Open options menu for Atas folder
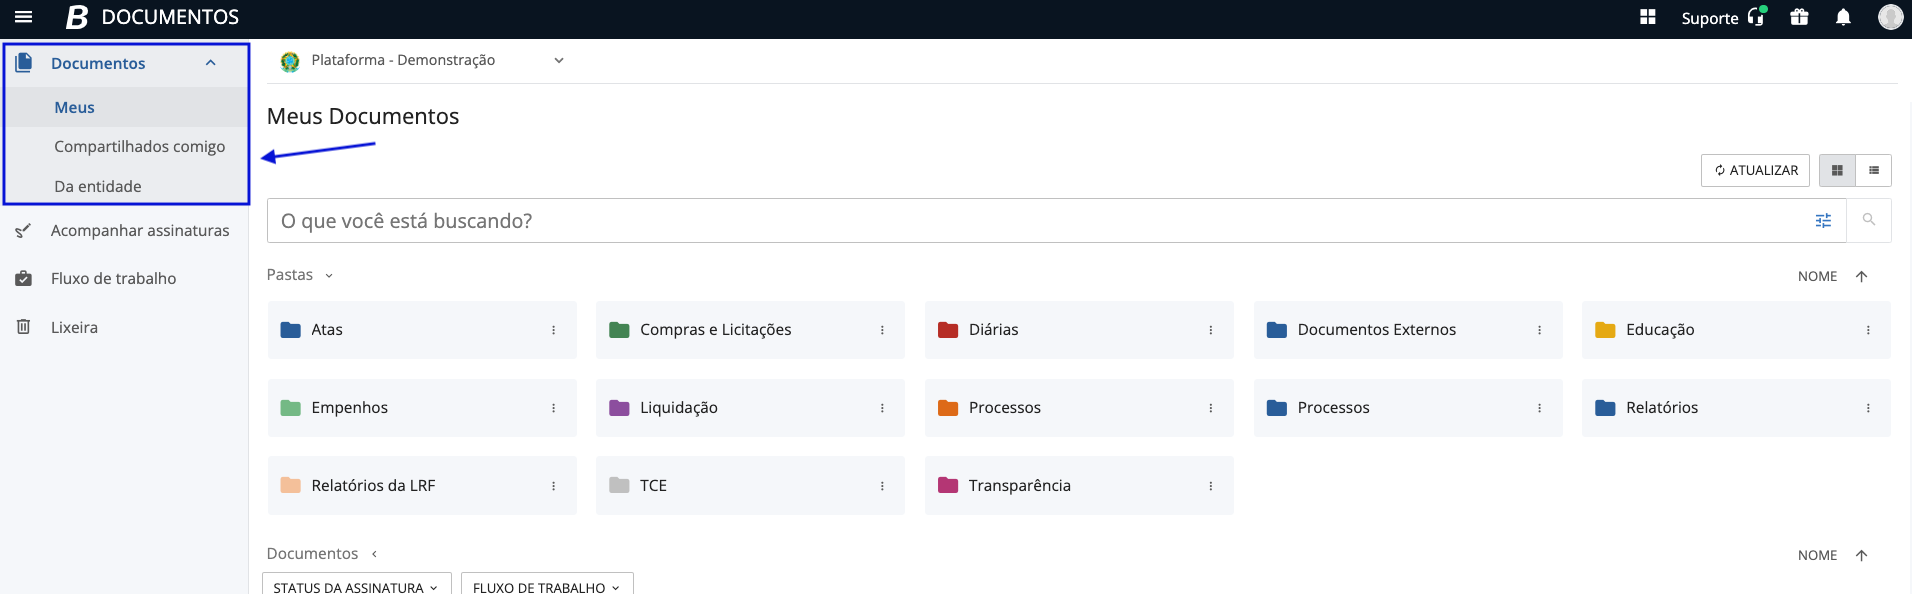The width and height of the screenshot is (1912, 594). tap(553, 330)
